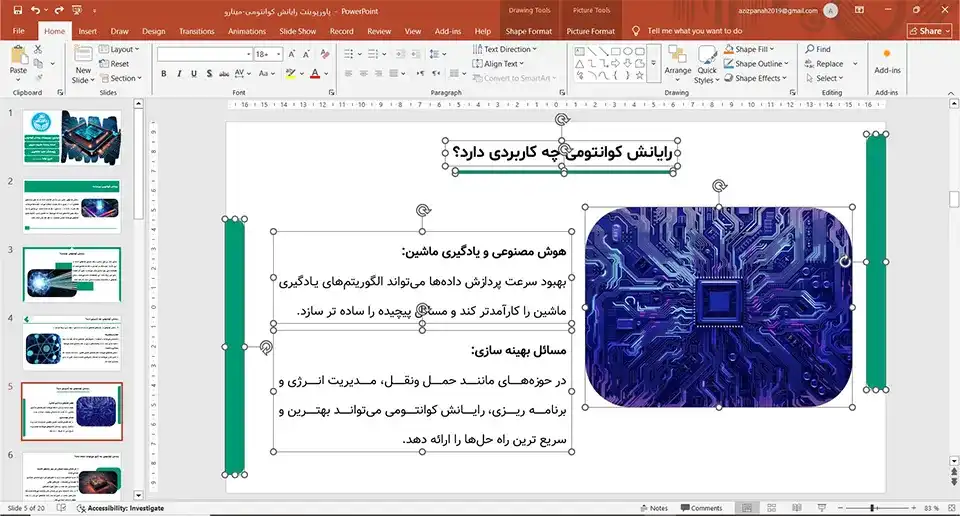Switch to the Animations tab
The height and width of the screenshot is (516, 960).
247,31
